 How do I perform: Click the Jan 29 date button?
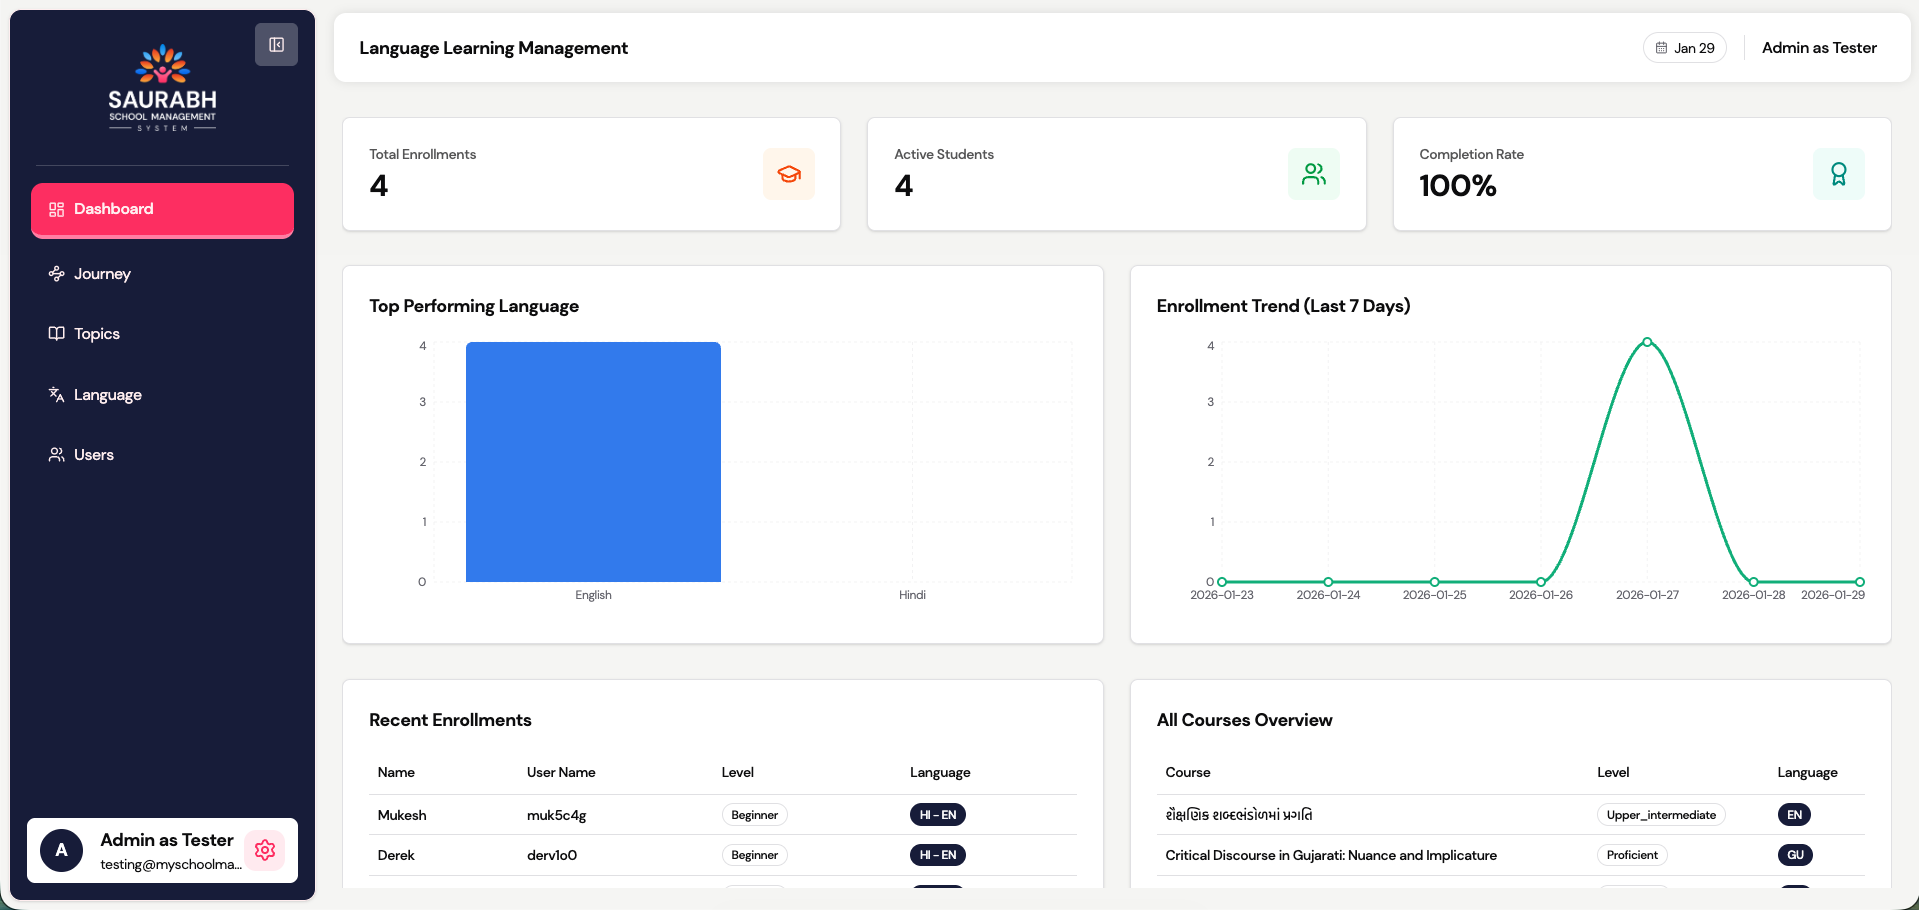(1685, 48)
